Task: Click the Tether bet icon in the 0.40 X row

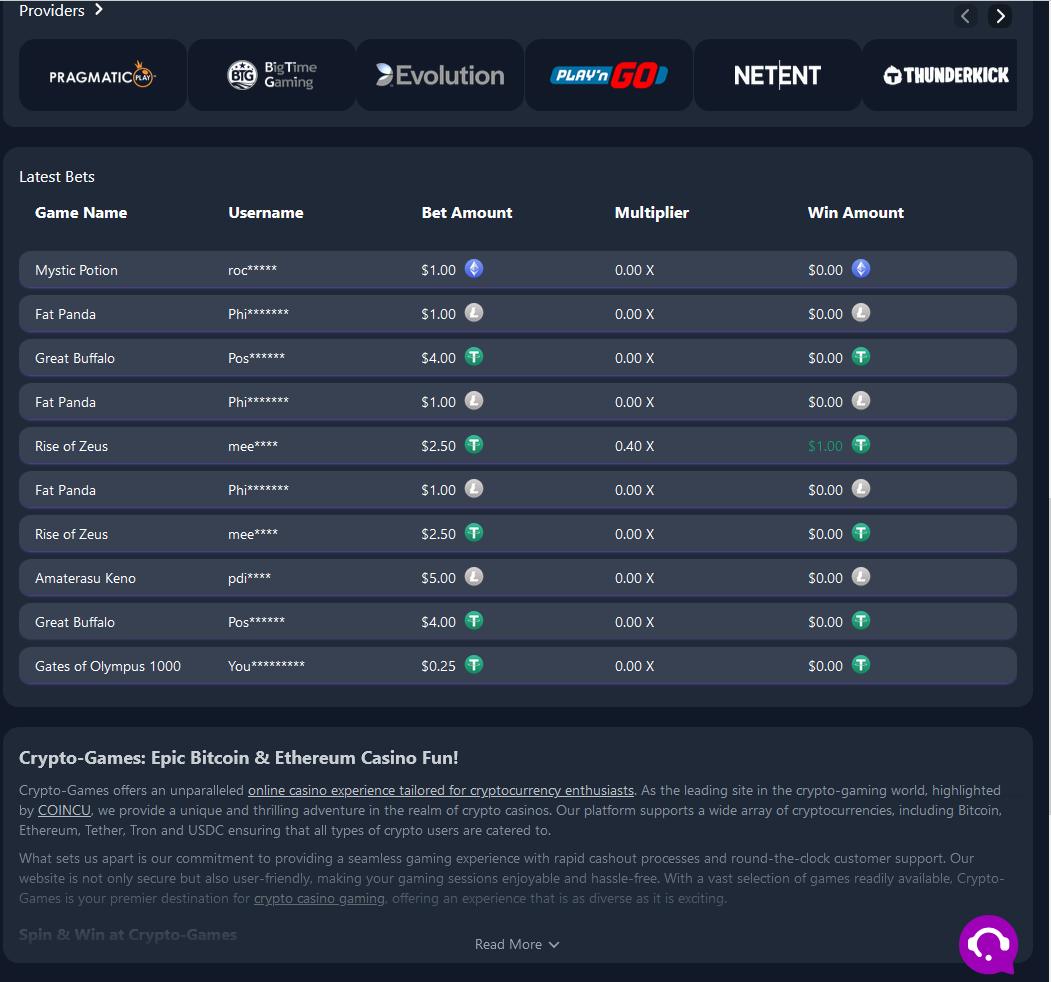Action: point(474,444)
